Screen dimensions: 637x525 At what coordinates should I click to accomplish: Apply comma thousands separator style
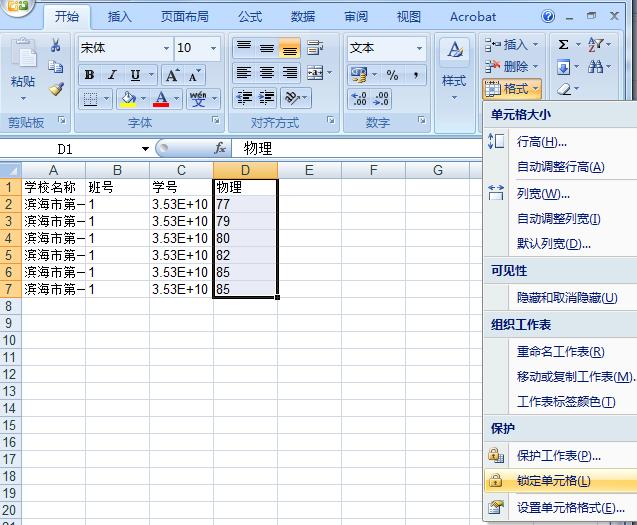point(416,75)
